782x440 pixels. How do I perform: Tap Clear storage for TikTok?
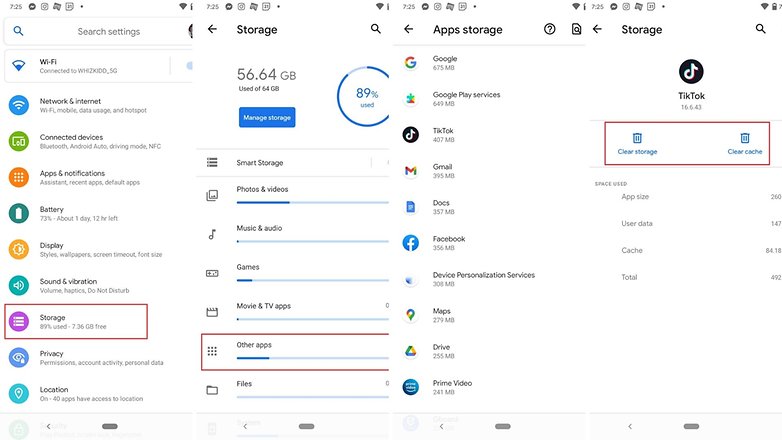coord(637,144)
